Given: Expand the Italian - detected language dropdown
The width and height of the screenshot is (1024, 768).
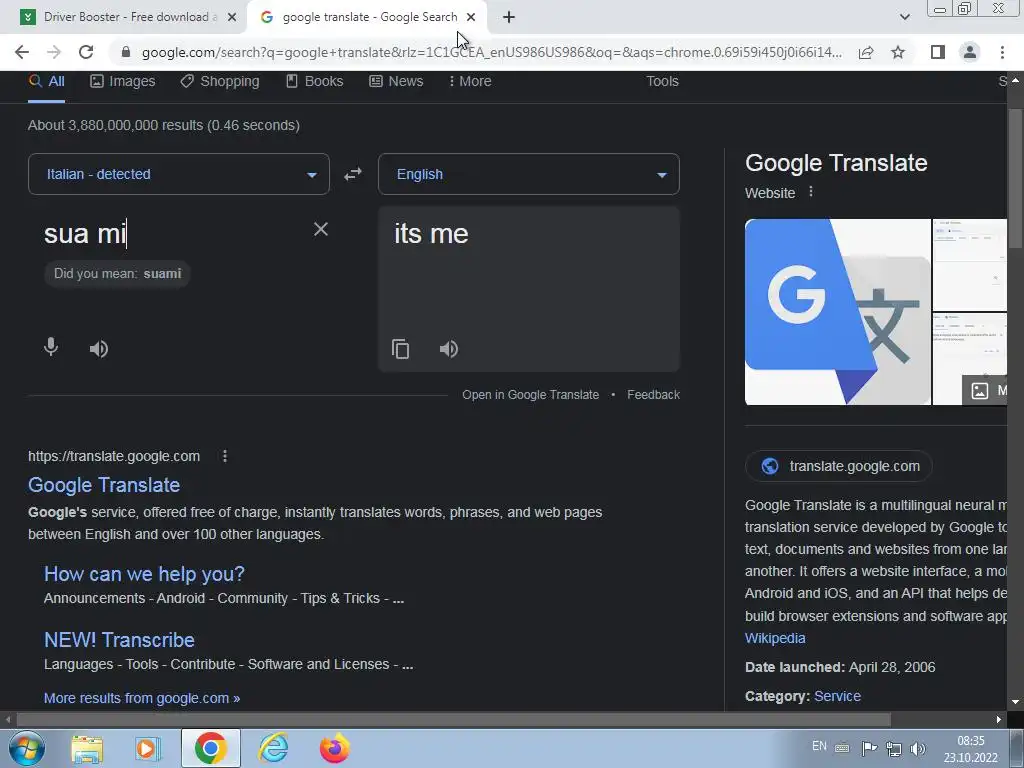Looking at the screenshot, I should (179, 174).
